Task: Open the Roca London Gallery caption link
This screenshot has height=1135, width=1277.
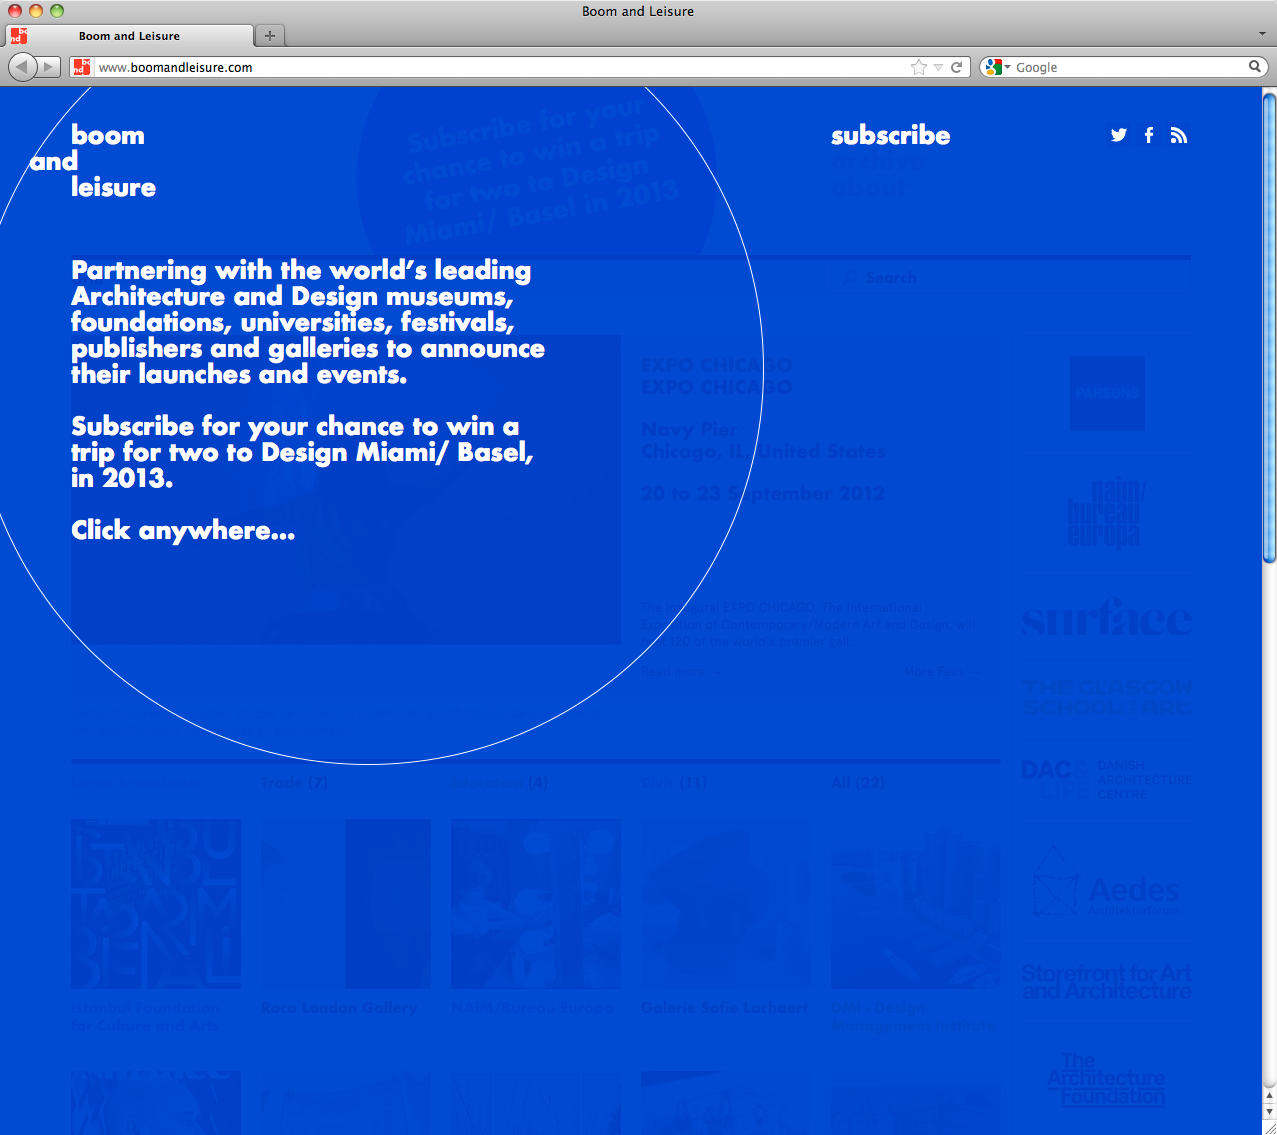Action: [339, 1008]
